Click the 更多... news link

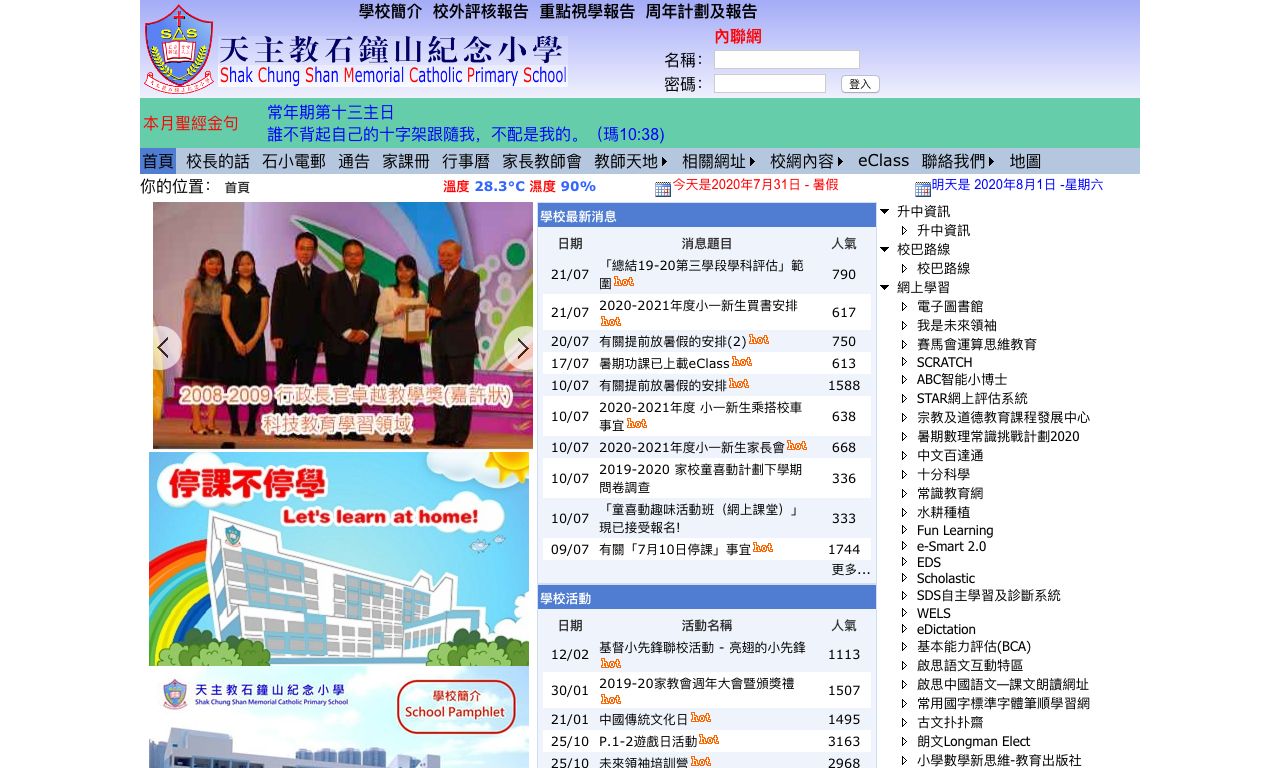click(851, 570)
